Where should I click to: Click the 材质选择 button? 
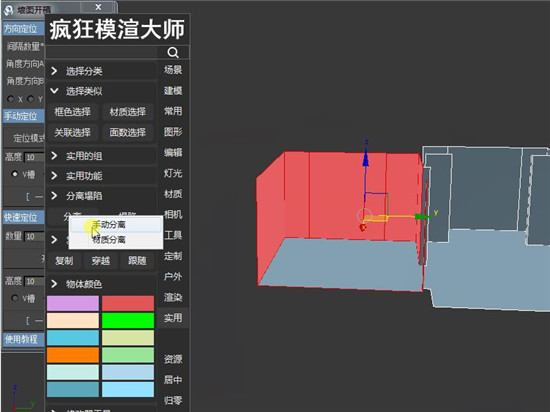[128, 112]
